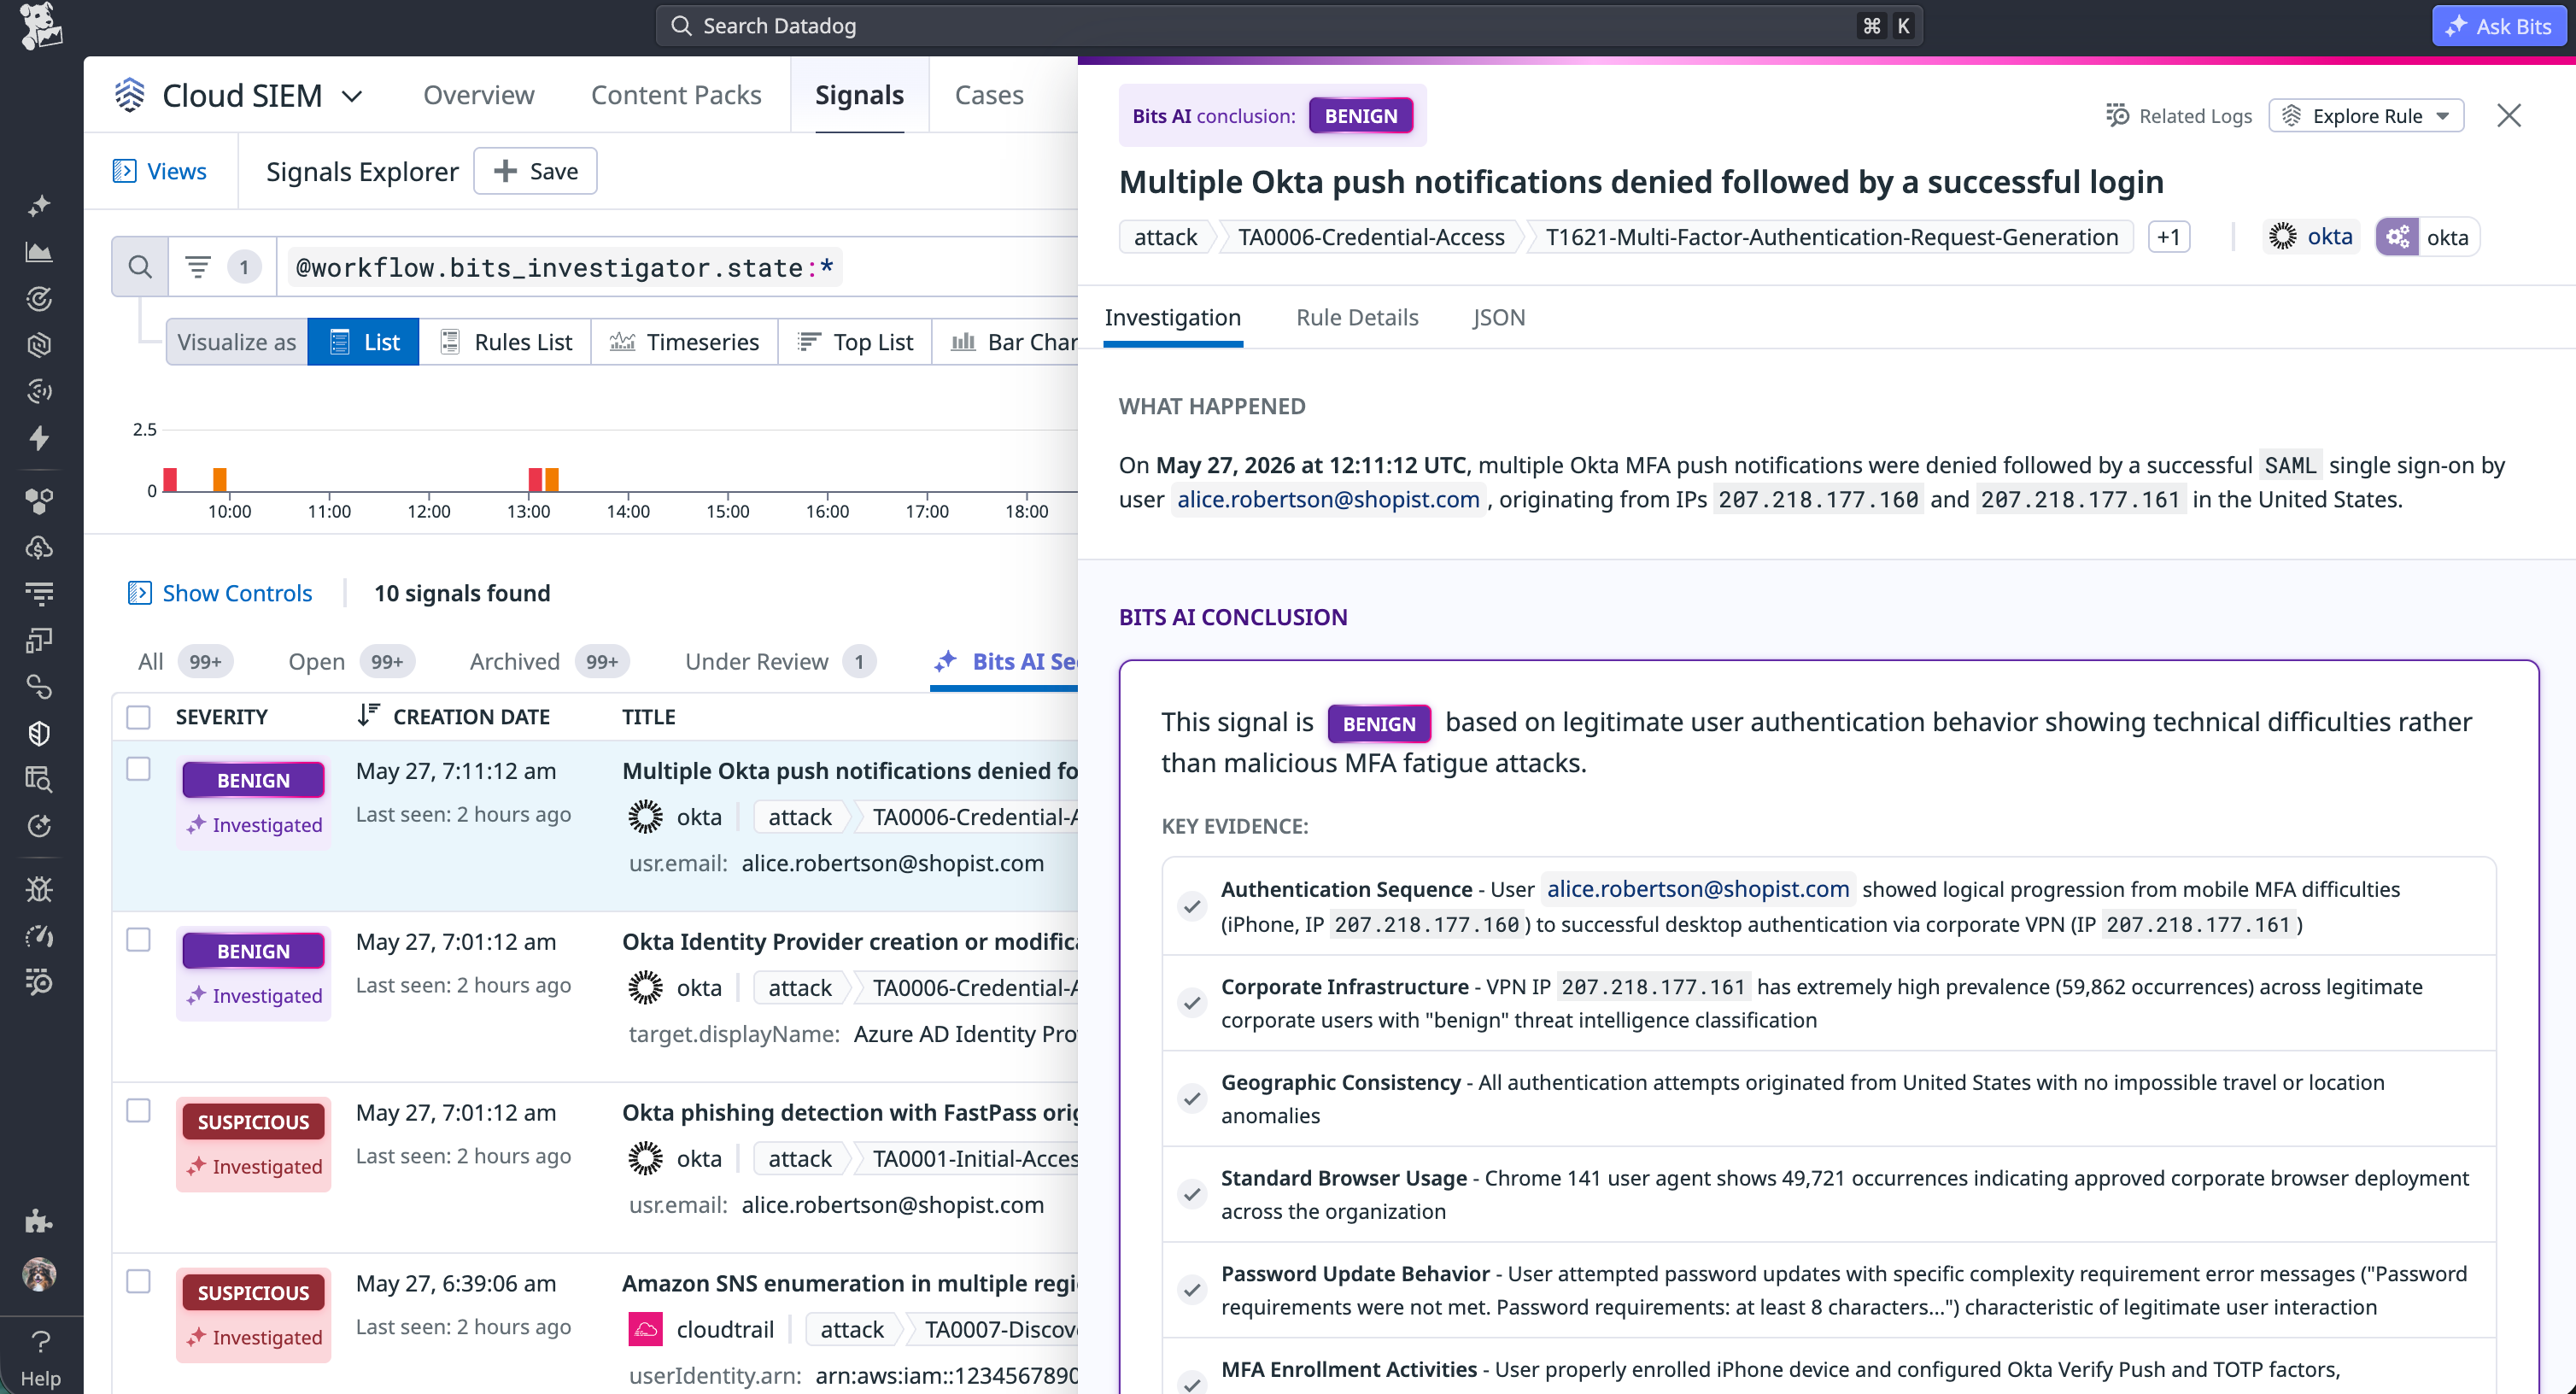The image size is (2576, 1394).
Task: Check the box for Okta phishing detection row
Action: [x=139, y=1111]
